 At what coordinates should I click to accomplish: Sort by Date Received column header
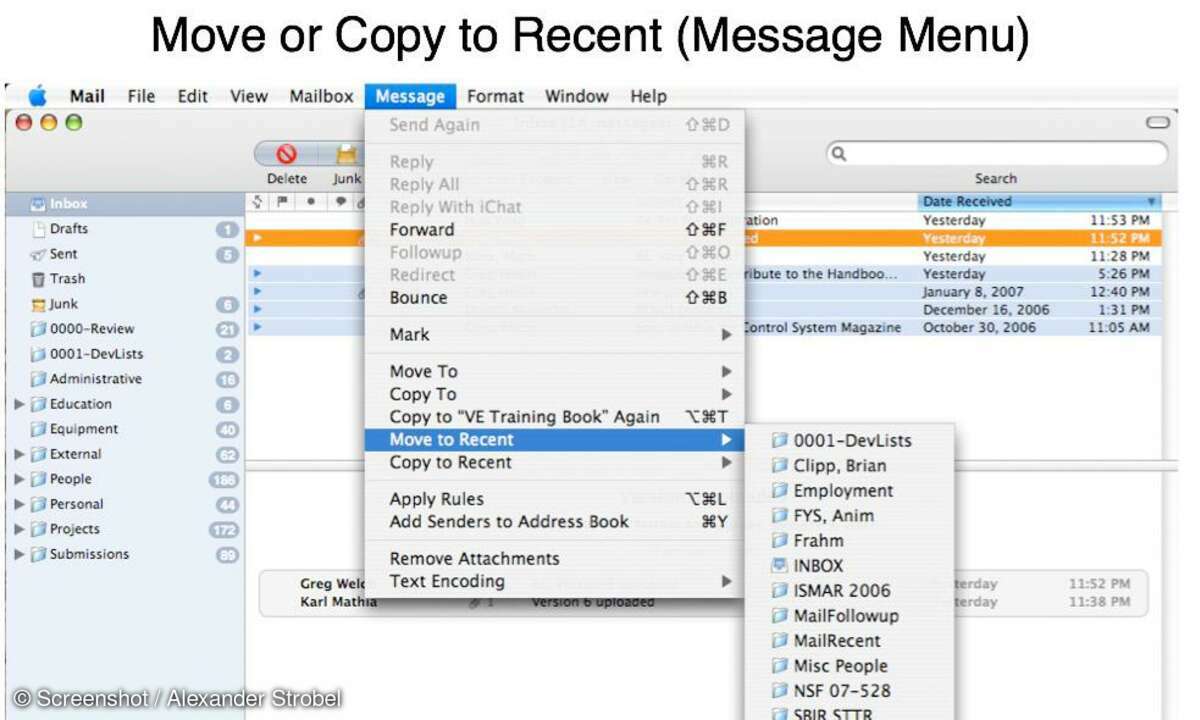tap(1040, 201)
